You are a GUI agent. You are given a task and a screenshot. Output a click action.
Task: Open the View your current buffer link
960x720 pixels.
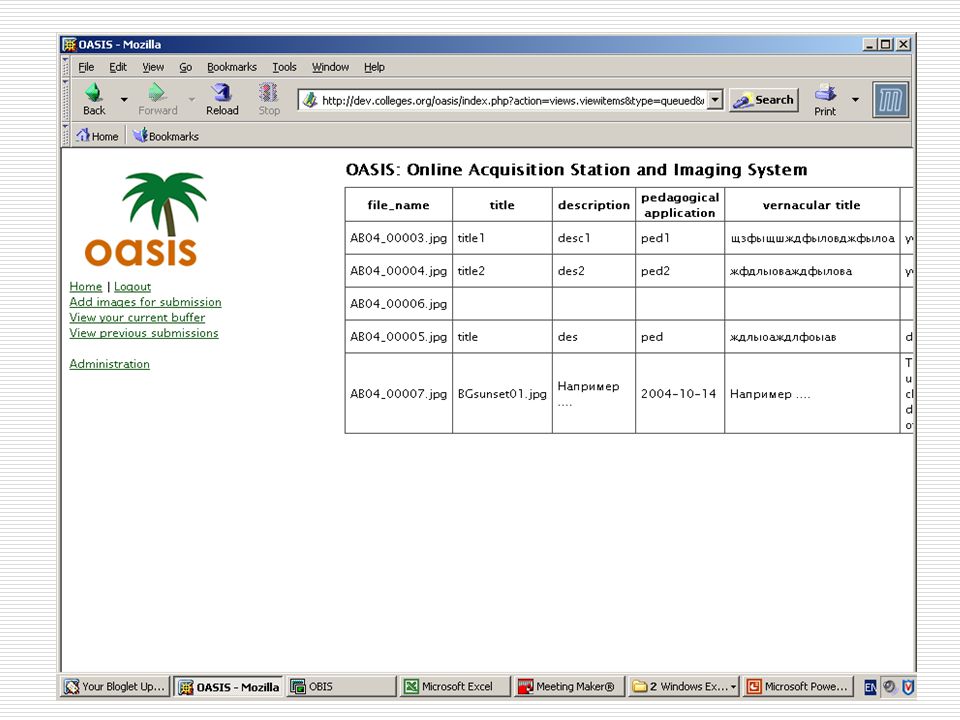(x=137, y=317)
